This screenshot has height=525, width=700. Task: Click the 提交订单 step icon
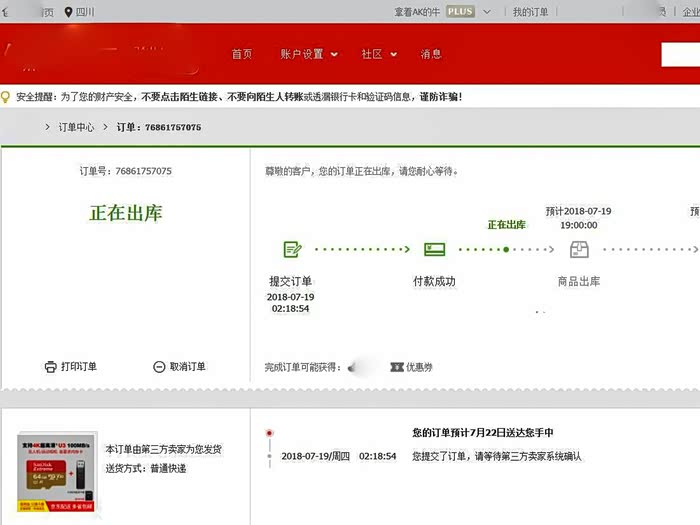pos(292,249)
